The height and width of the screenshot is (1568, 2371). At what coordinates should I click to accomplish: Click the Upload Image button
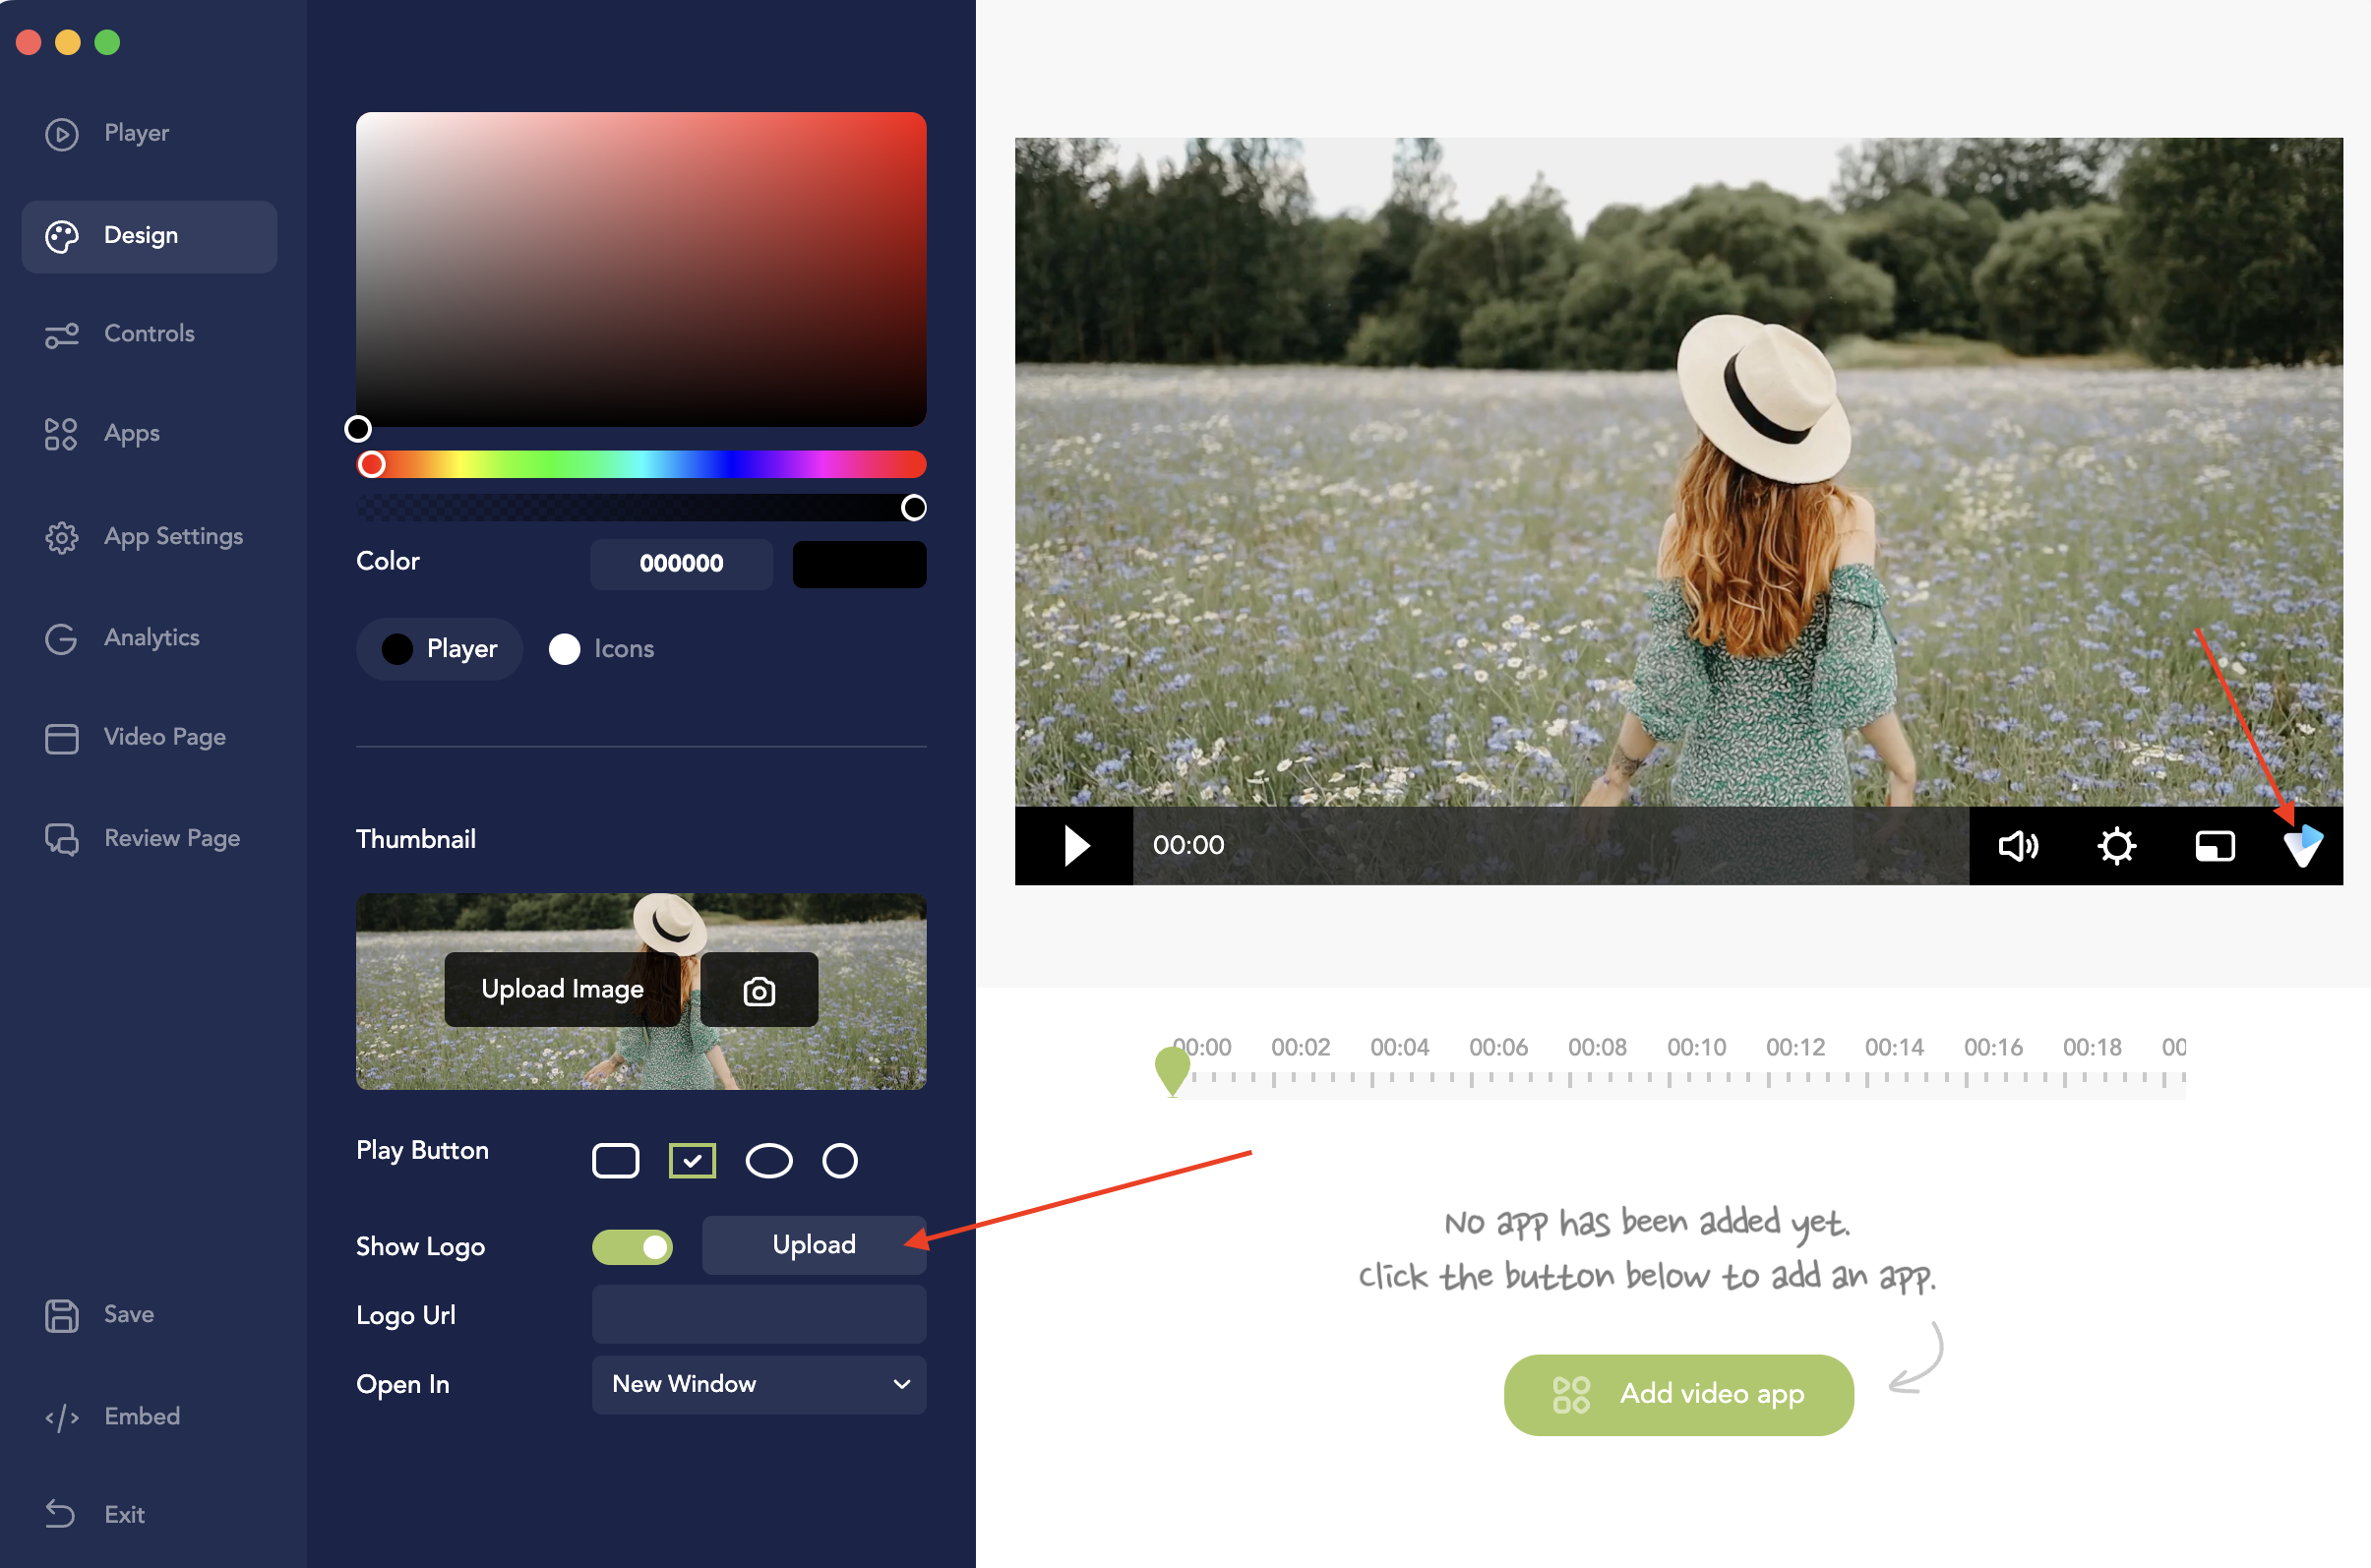pyautogui.click(x=562, y=990)
